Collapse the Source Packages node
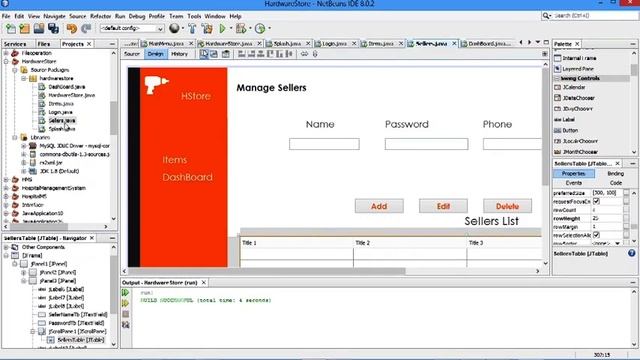Screen dimensions: 640x360 pyautogui.click(x=15, y=70)
